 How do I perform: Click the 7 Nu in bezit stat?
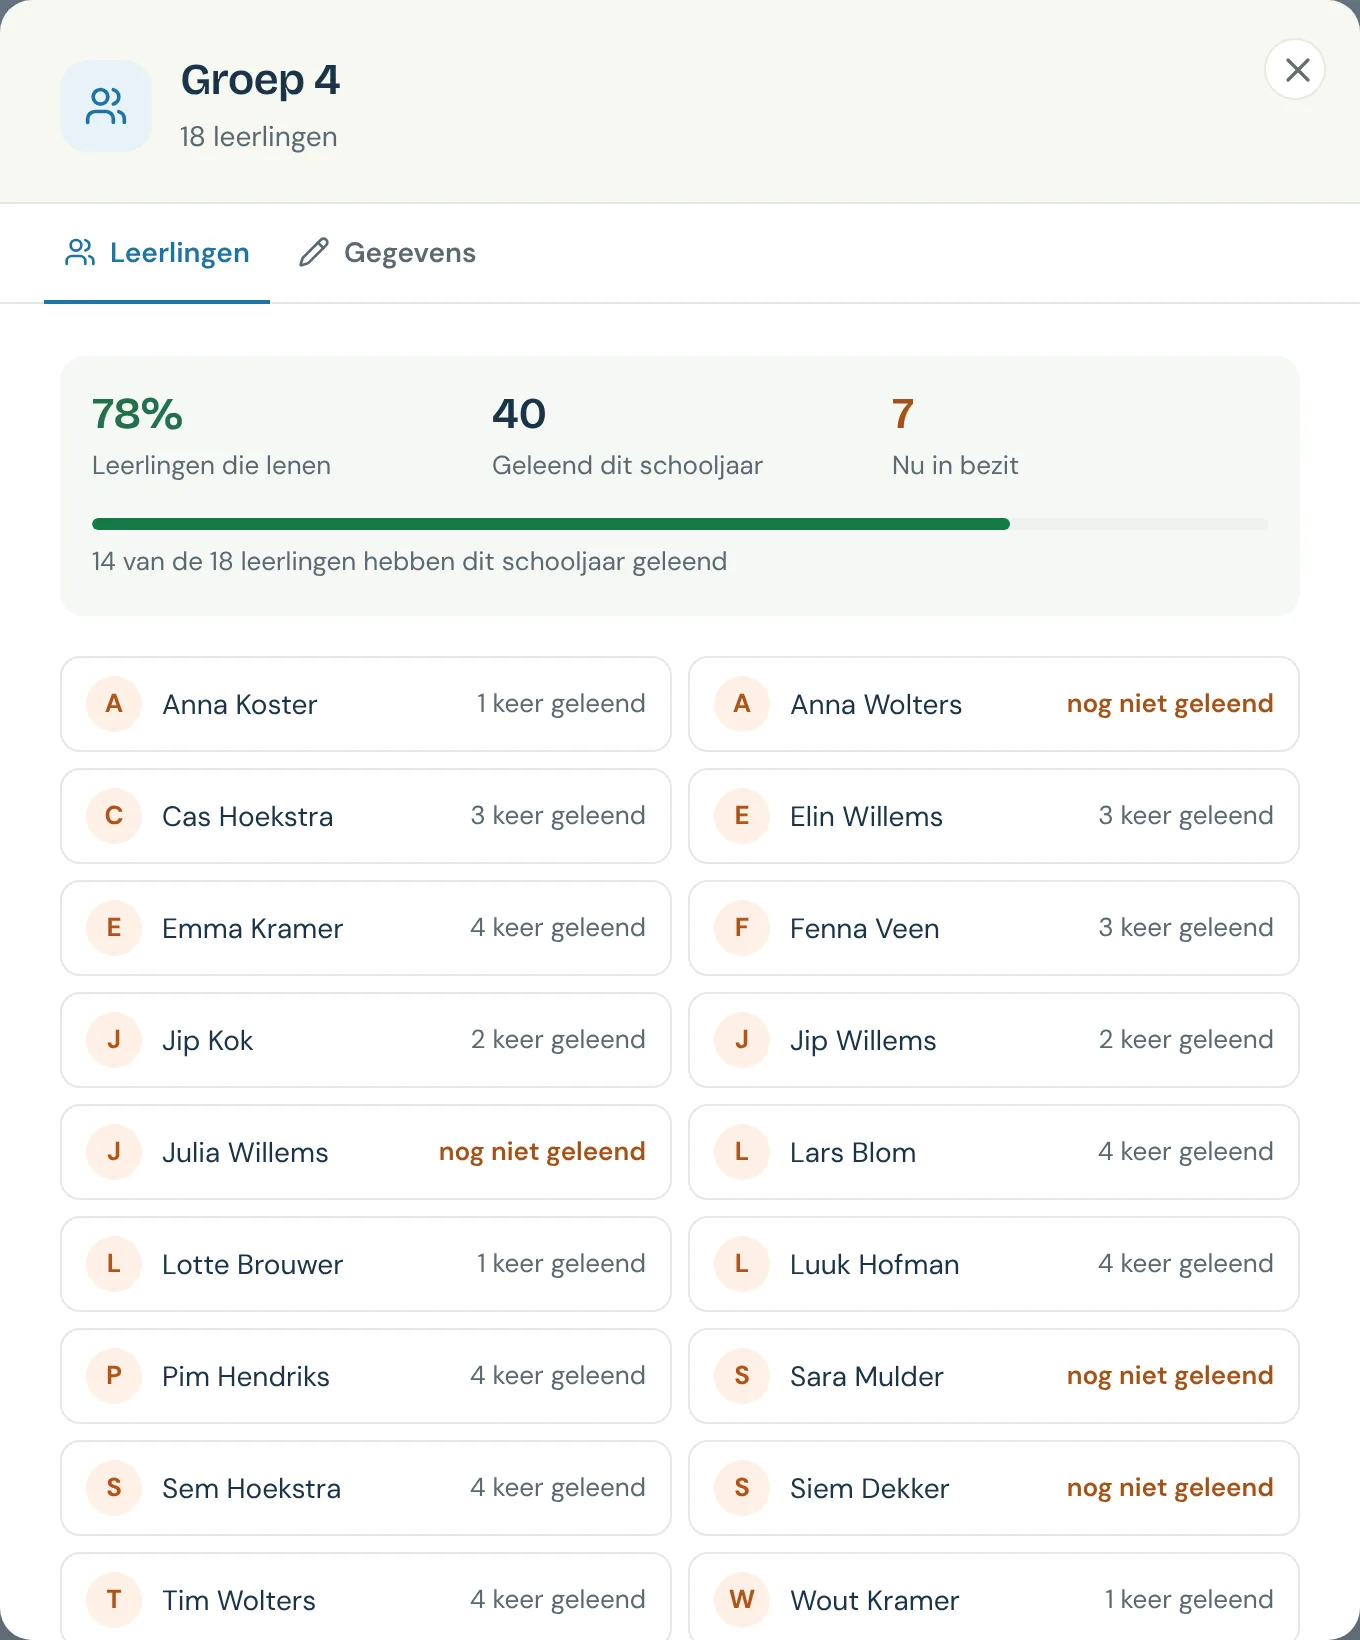tap(955, 437)
